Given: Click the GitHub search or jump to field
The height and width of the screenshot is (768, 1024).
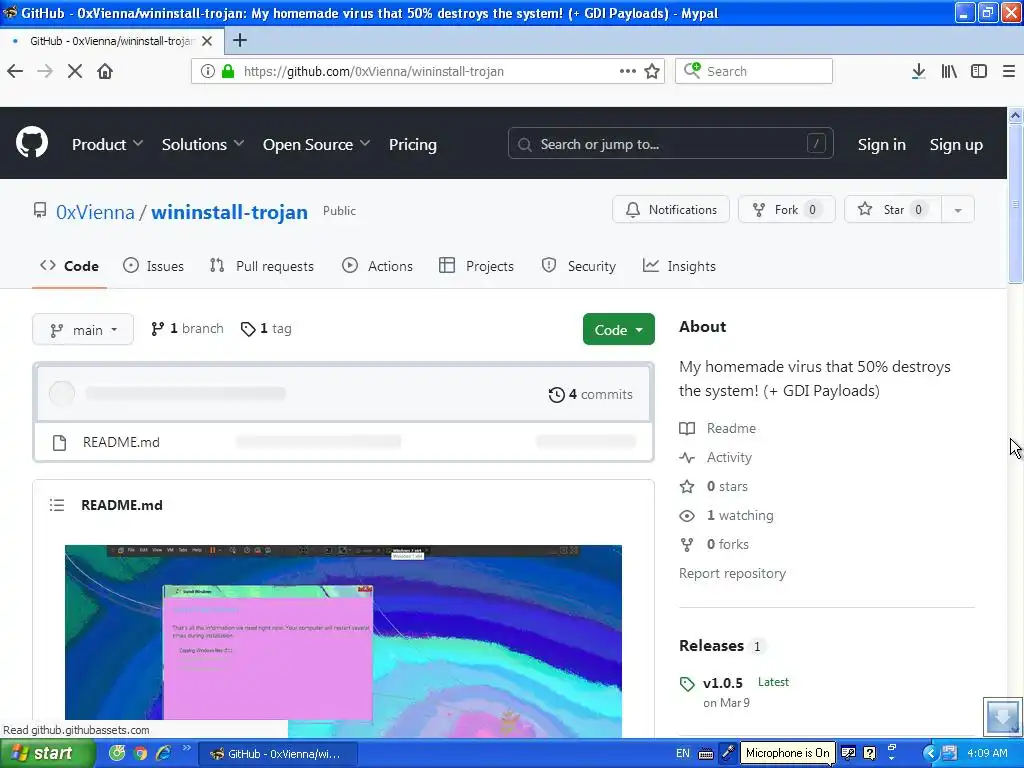Looking at the screenshot, I should coord(671,143).
